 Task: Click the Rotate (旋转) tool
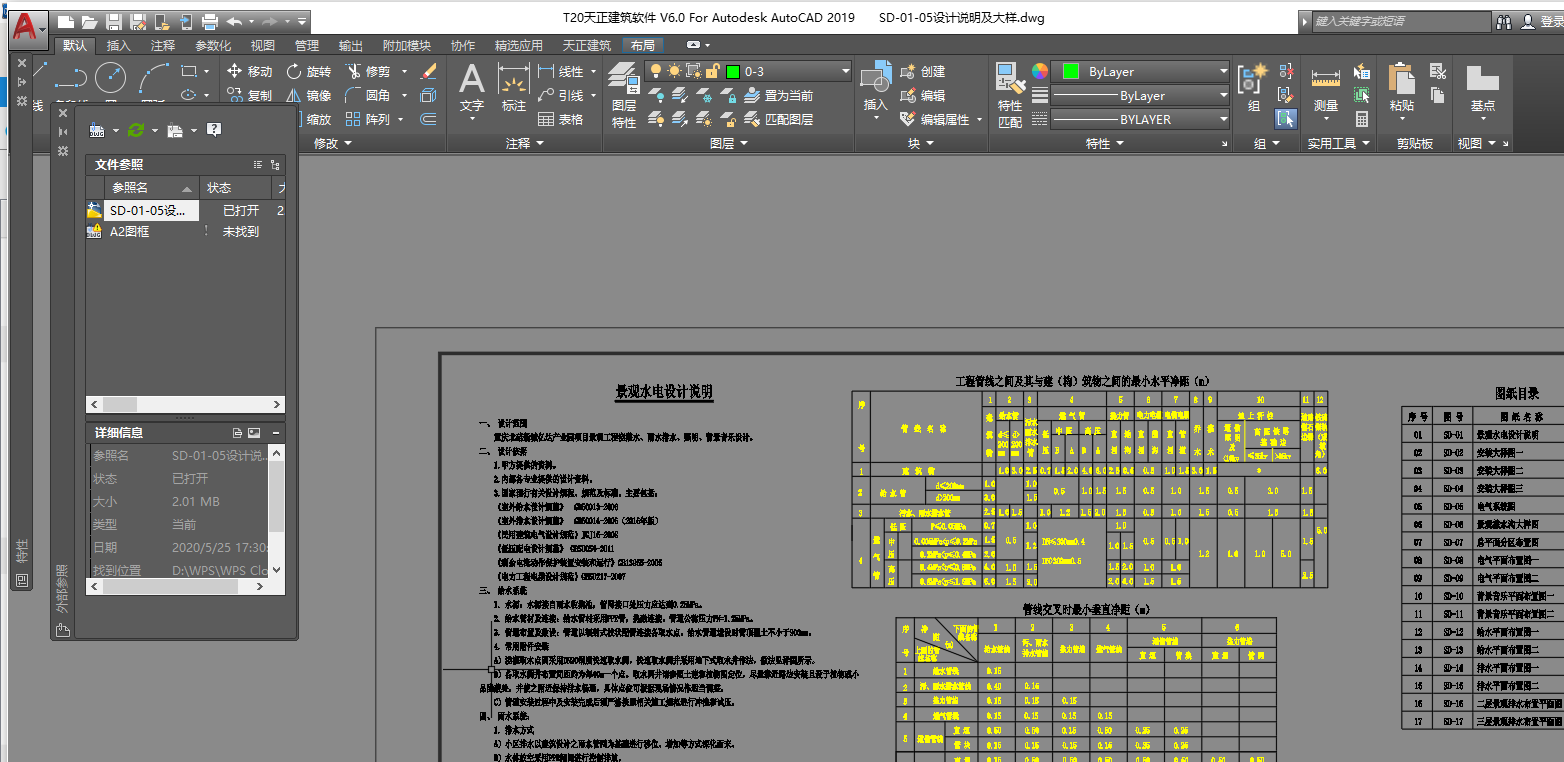(308, 71)
